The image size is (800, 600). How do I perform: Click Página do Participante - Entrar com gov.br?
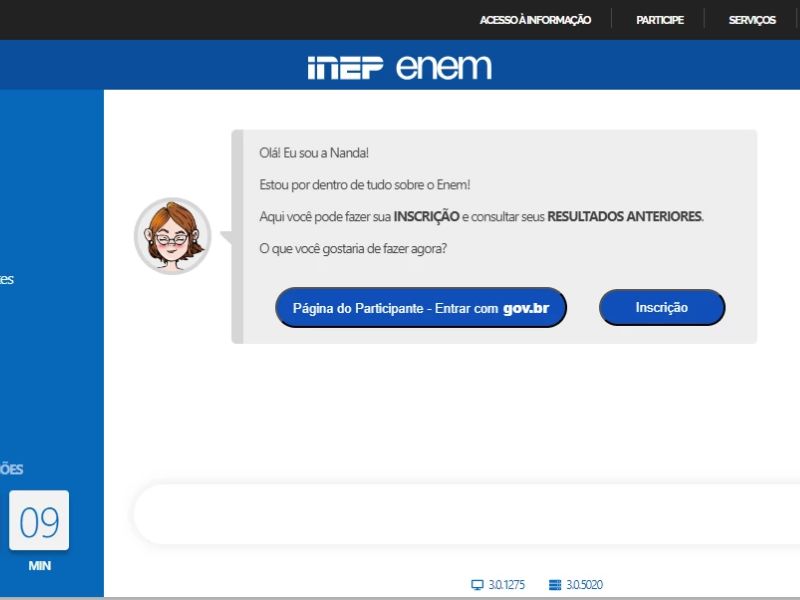coord(421,308)
